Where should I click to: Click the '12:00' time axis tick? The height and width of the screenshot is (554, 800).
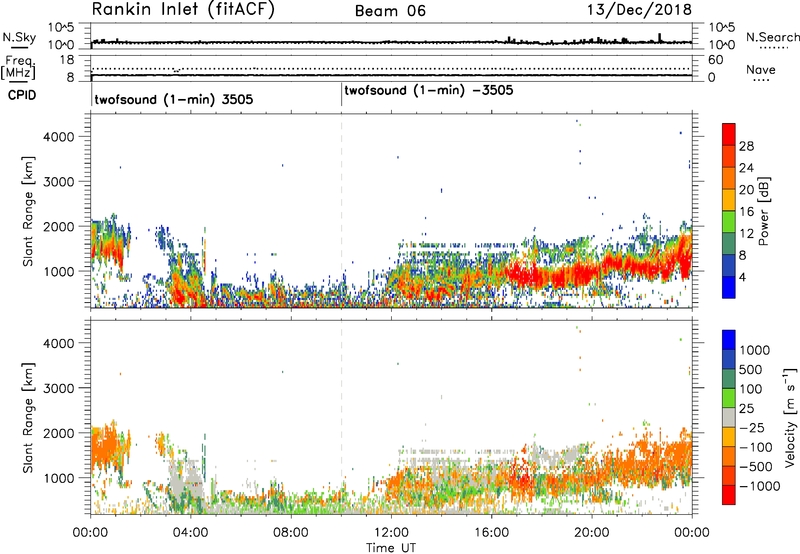[391, 533]
